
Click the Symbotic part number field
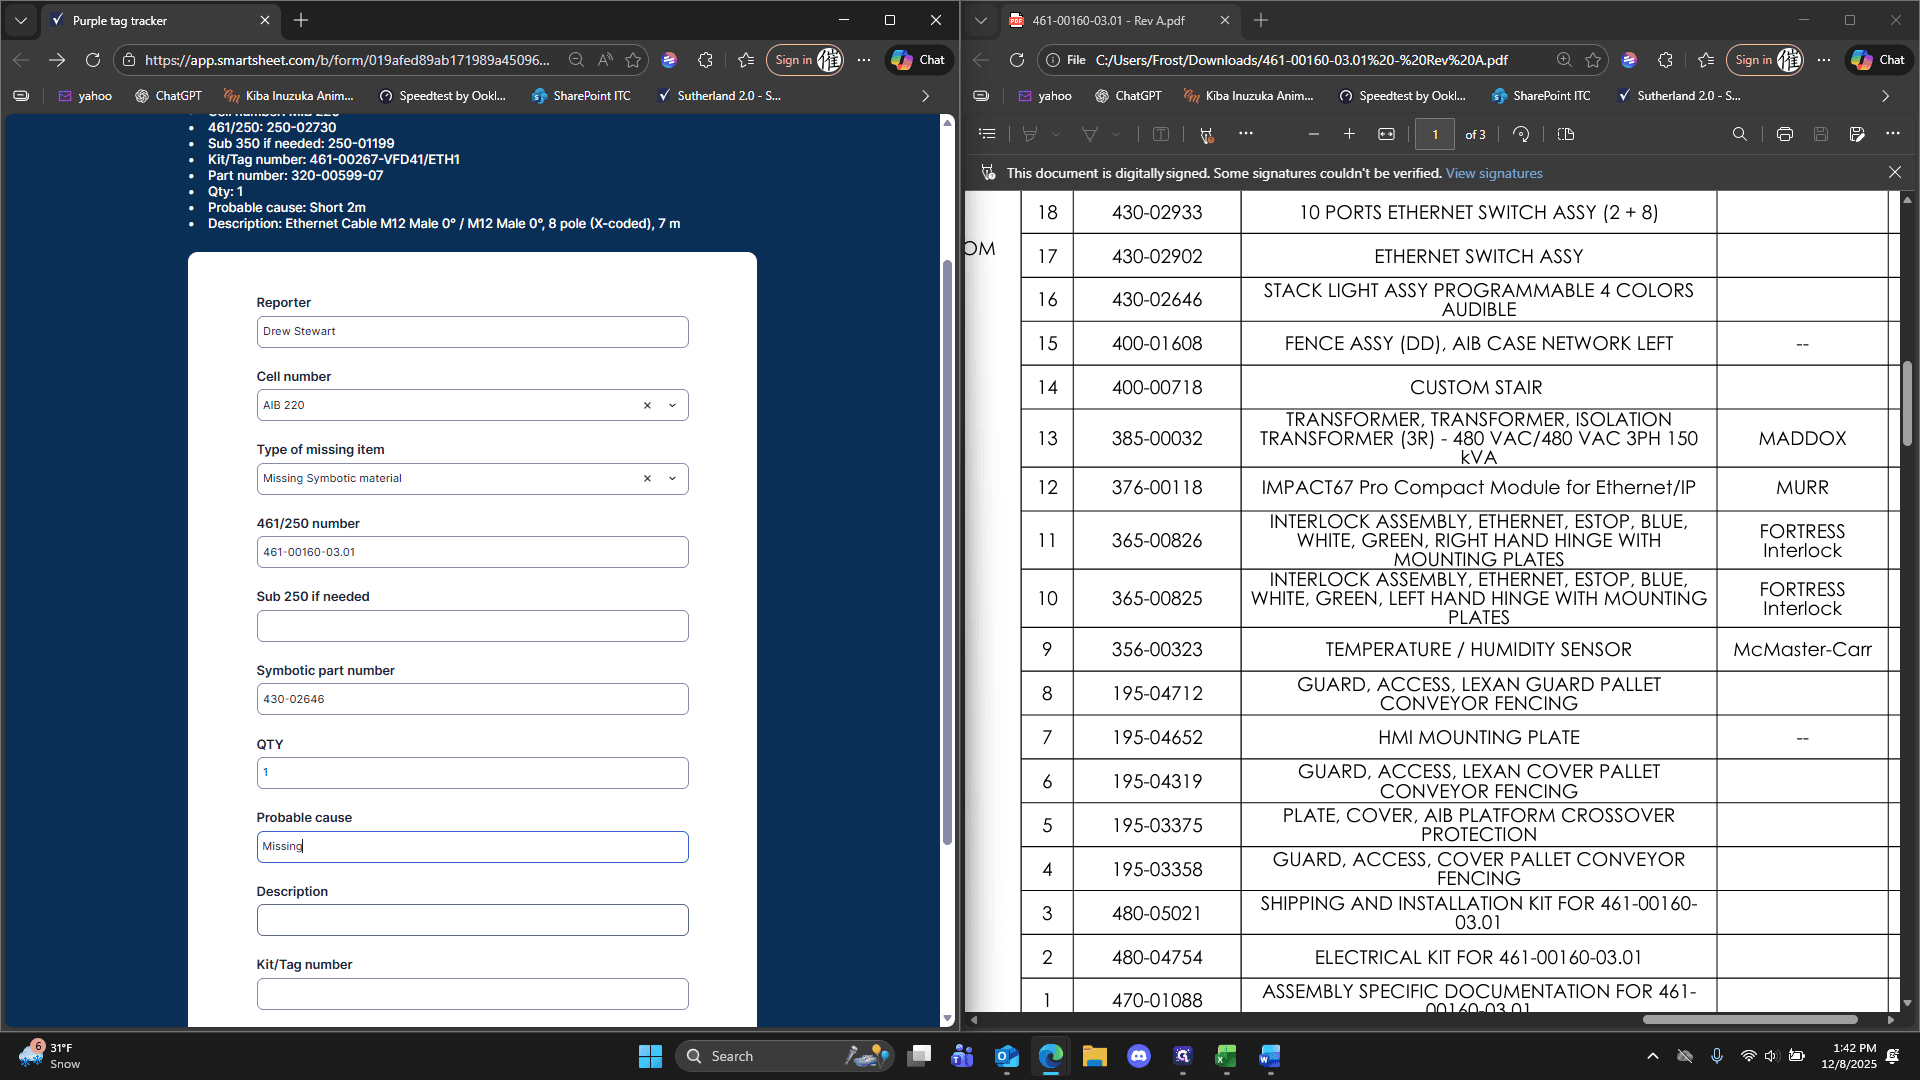pyautogui.click(x=472, y=699)
